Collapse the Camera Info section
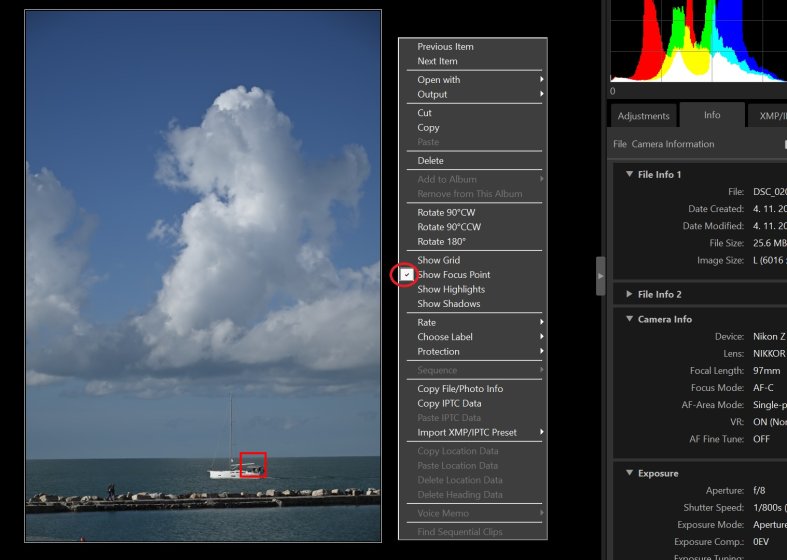Screen dimensions: 787x560 629,319
